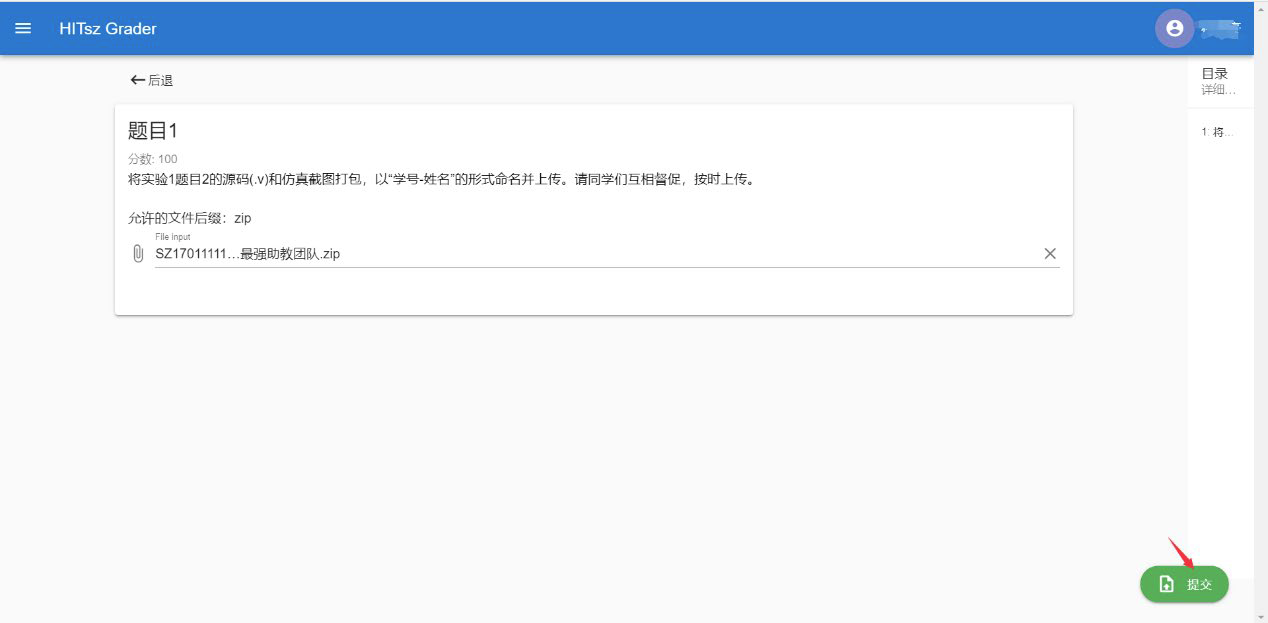Click the upload icon in 提交 button
This screenshot has width=1268, height=623.
click(x=1166, y=584)
